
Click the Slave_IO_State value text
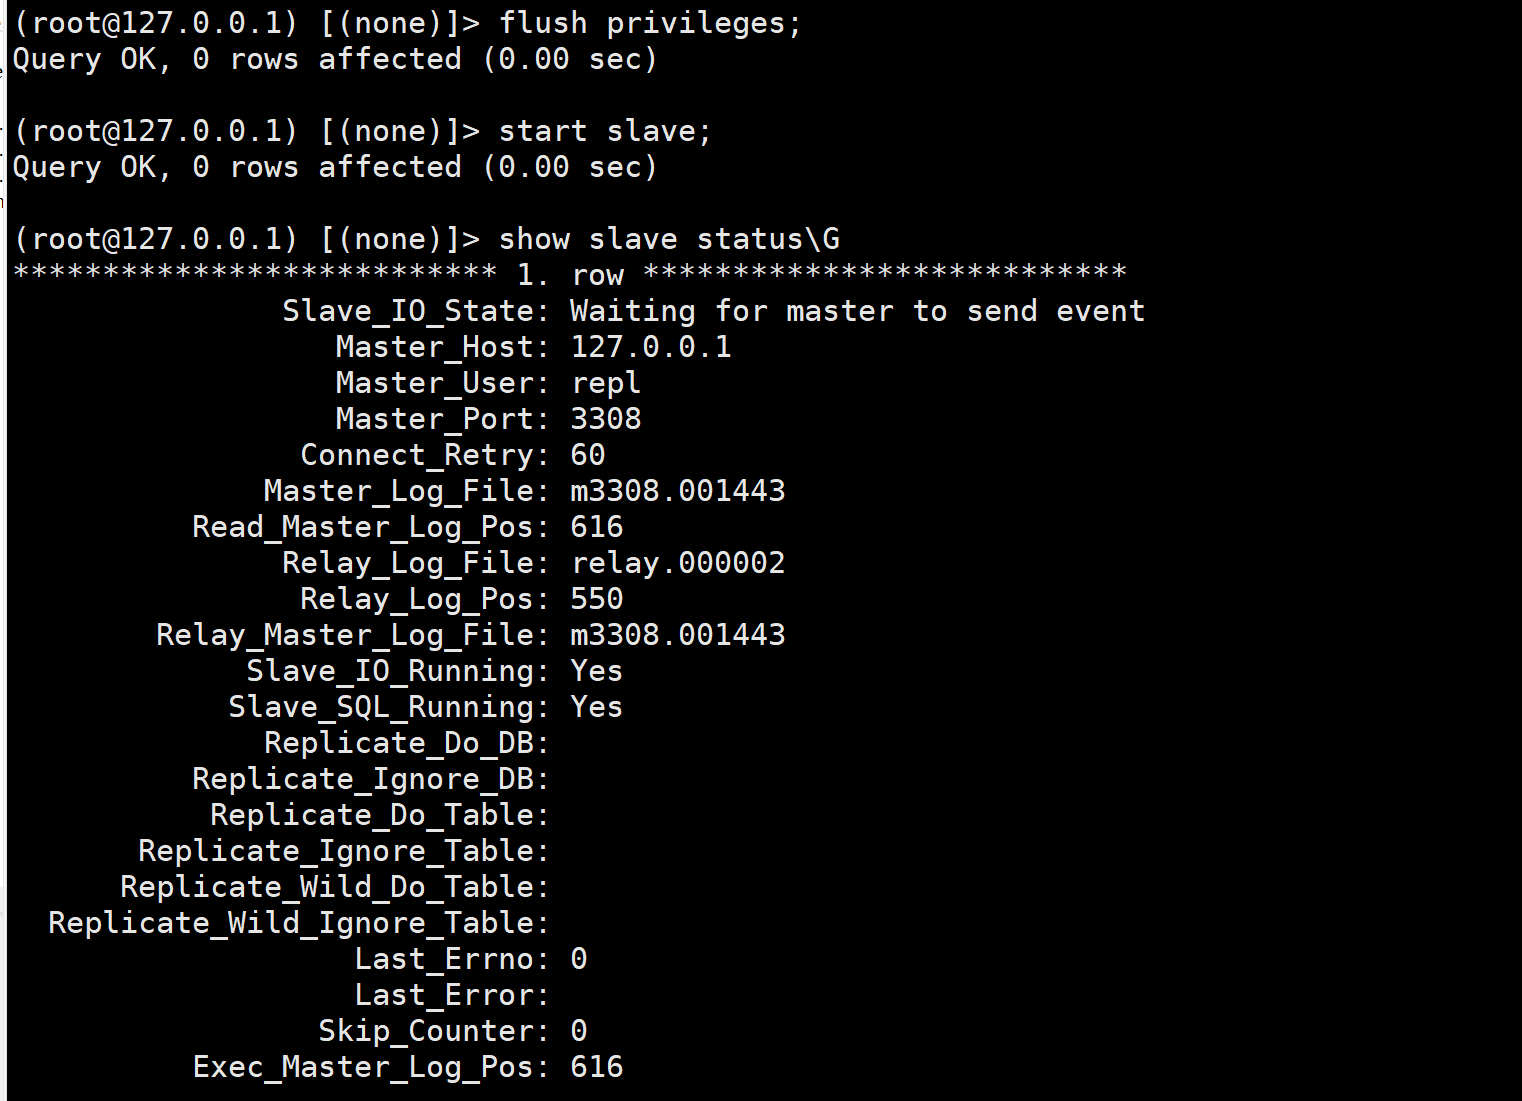click(856, 311)
